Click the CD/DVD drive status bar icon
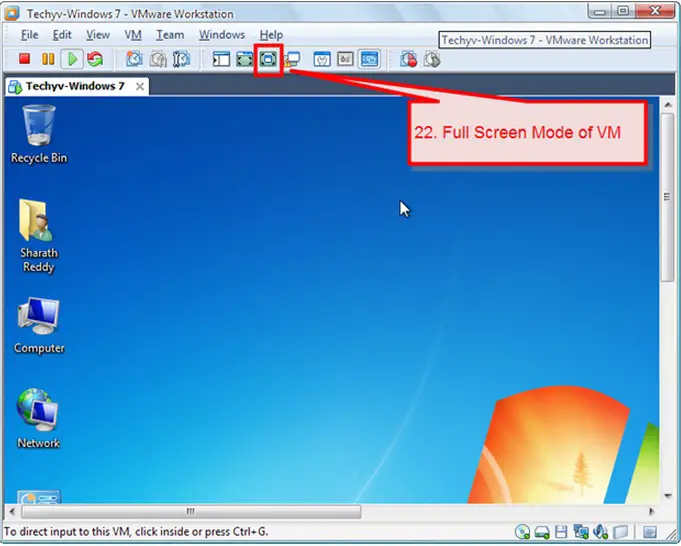The height and width of the screenshot is (546, 681). pos(522,532)
